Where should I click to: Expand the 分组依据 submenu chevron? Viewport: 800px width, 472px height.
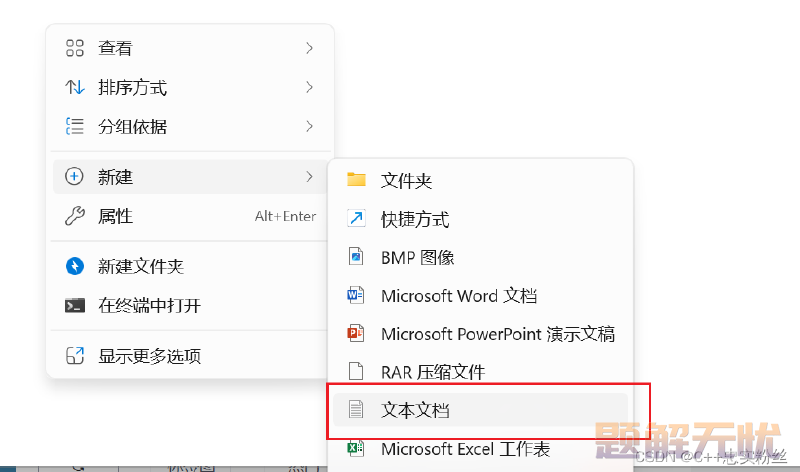point(309,126)
